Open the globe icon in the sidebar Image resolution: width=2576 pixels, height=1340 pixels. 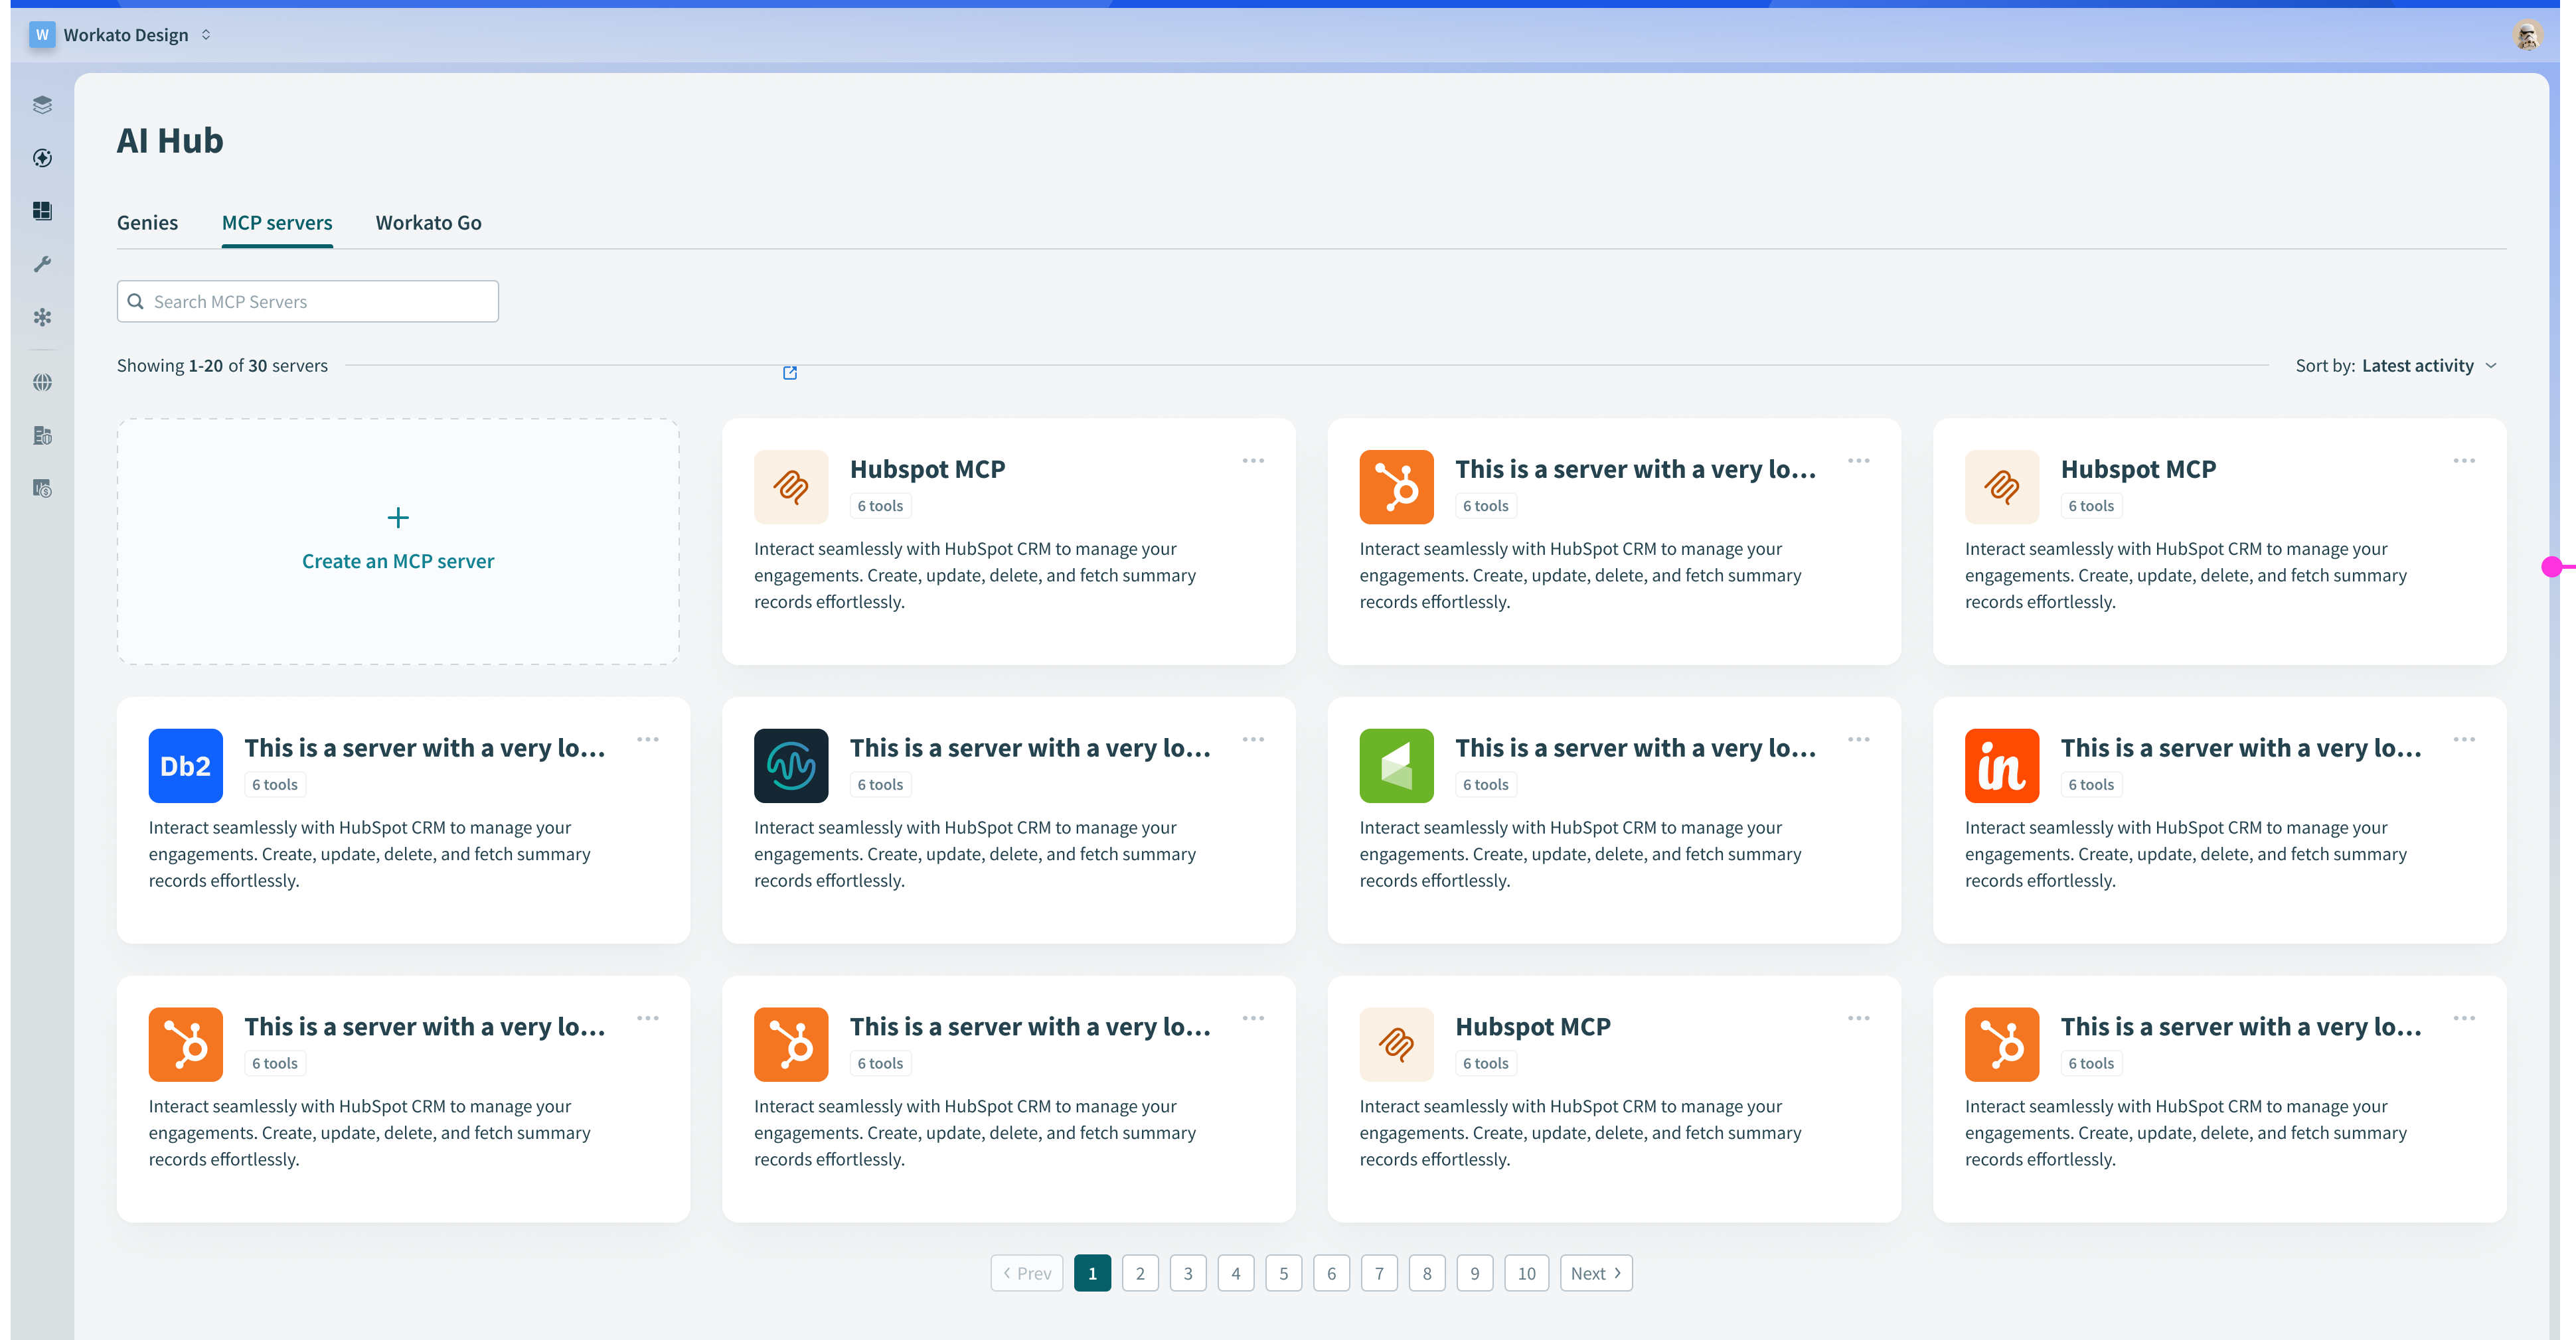coord(42,382)
